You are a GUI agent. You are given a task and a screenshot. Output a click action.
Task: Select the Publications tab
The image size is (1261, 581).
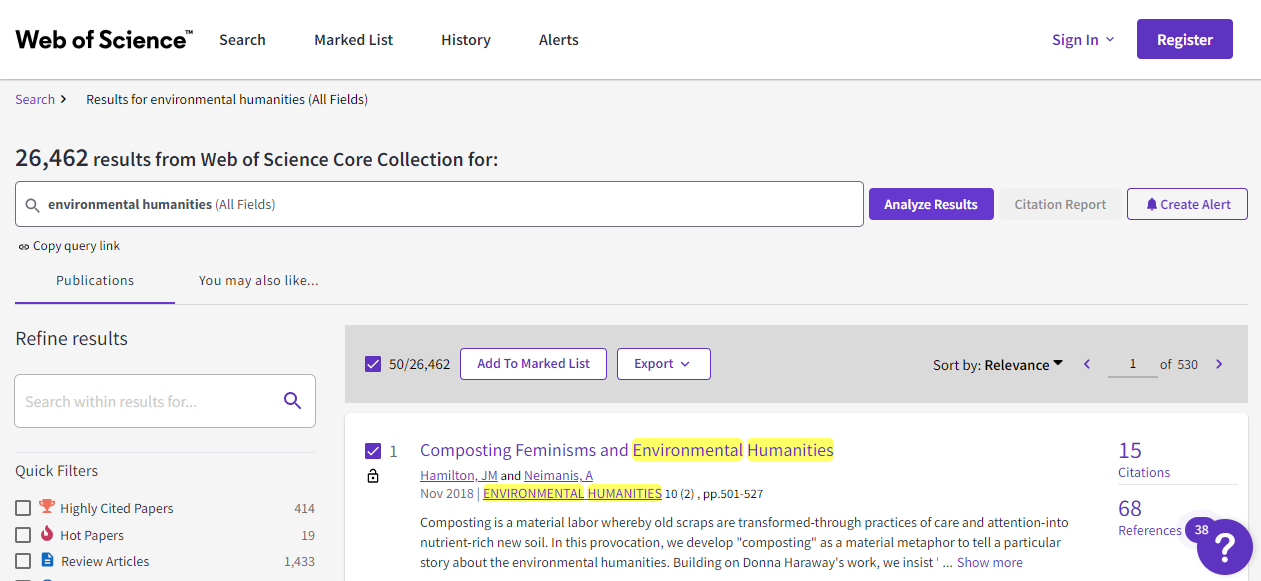[x=95, y=281]
